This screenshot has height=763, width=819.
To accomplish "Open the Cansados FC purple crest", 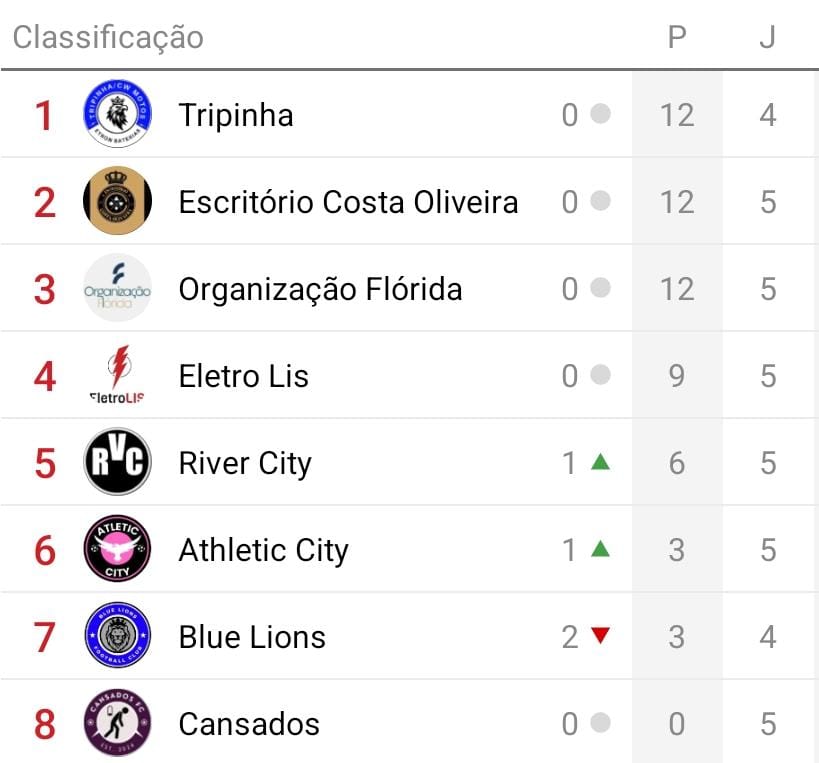I will click(117, 723).
